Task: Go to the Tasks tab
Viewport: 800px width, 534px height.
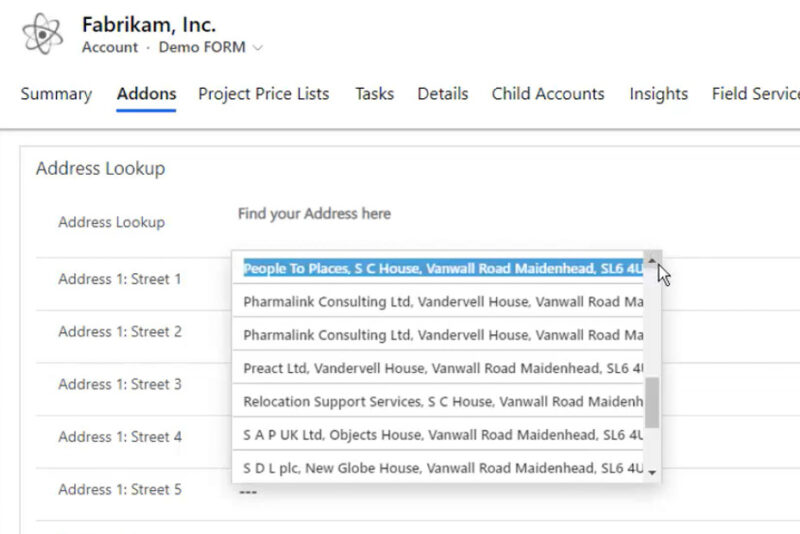Action: pyautogui.click(x=374, y=94)
